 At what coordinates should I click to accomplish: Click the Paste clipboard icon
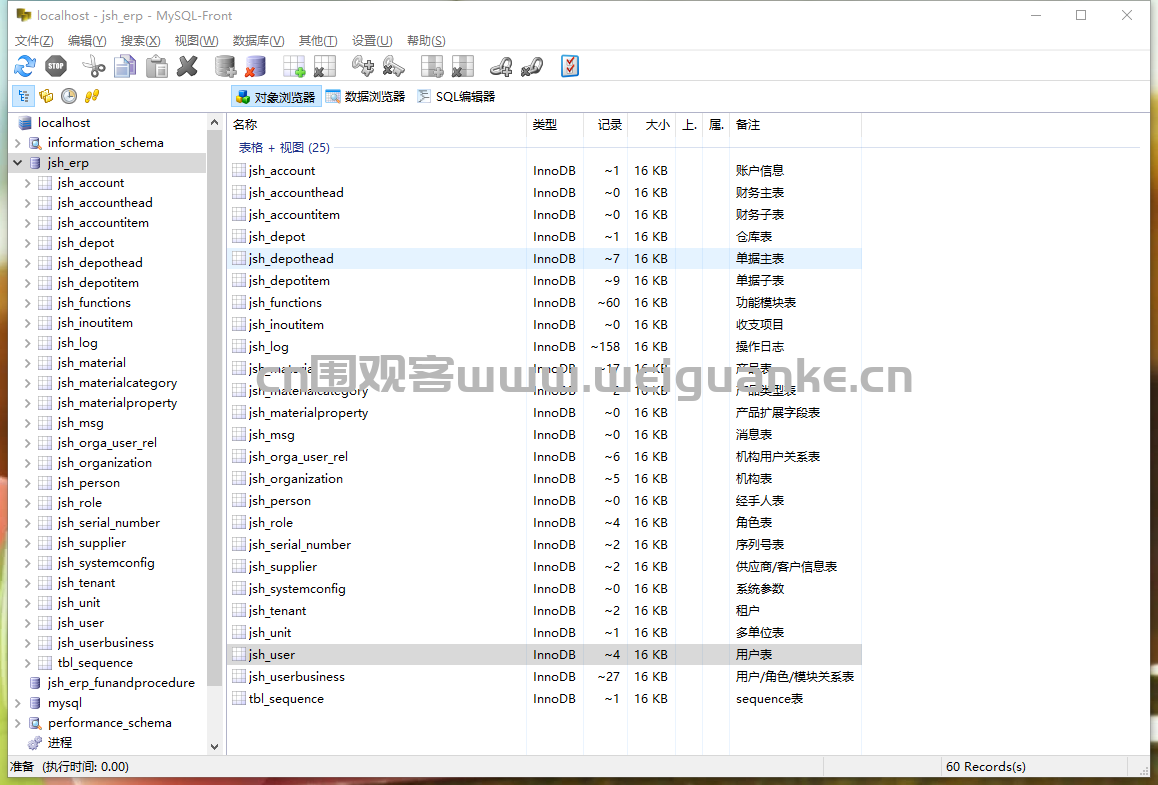coord(157,66)
